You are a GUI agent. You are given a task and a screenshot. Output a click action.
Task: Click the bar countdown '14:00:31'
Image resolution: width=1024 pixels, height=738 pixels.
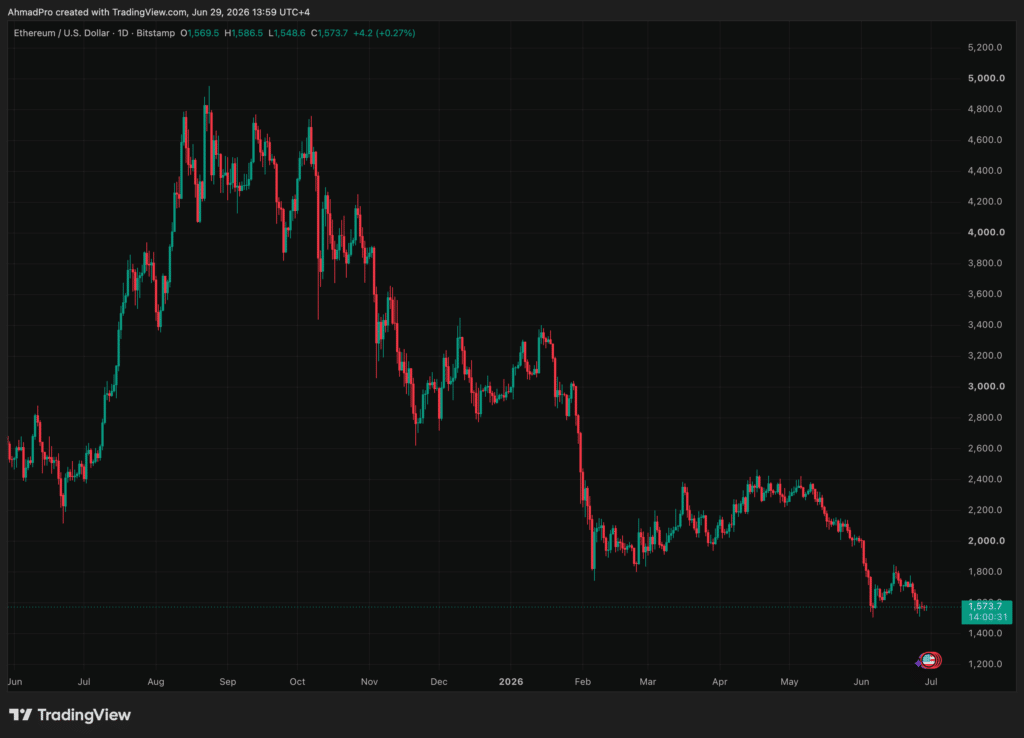[x=987, y=617]
